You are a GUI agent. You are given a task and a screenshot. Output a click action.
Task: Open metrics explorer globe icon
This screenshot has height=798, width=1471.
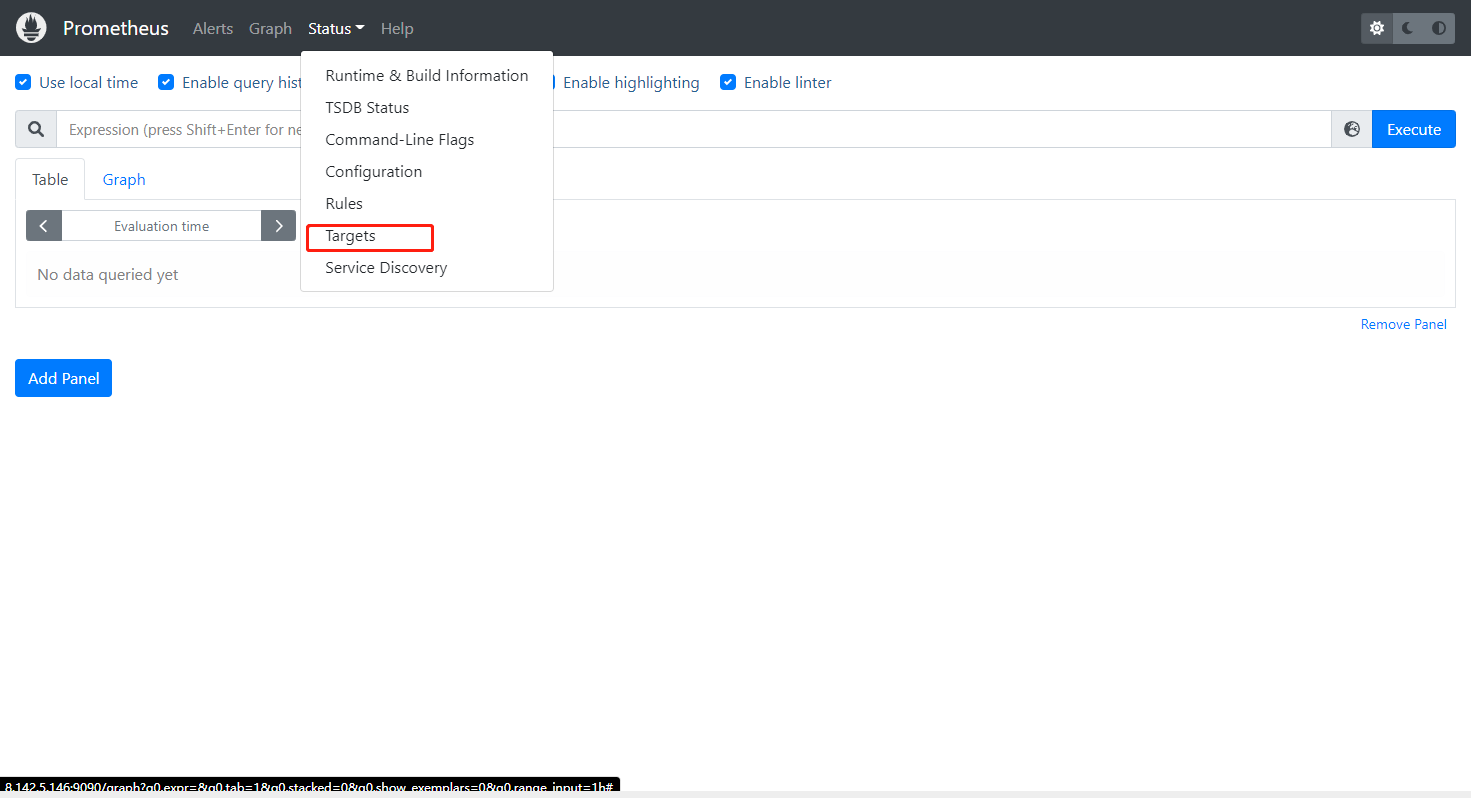tap(1352, 129)
